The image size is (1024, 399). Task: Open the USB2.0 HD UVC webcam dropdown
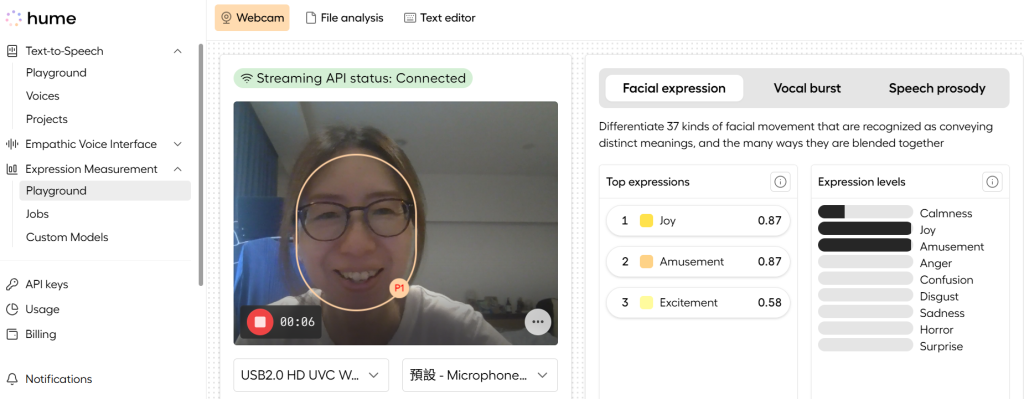pos(311,375)
